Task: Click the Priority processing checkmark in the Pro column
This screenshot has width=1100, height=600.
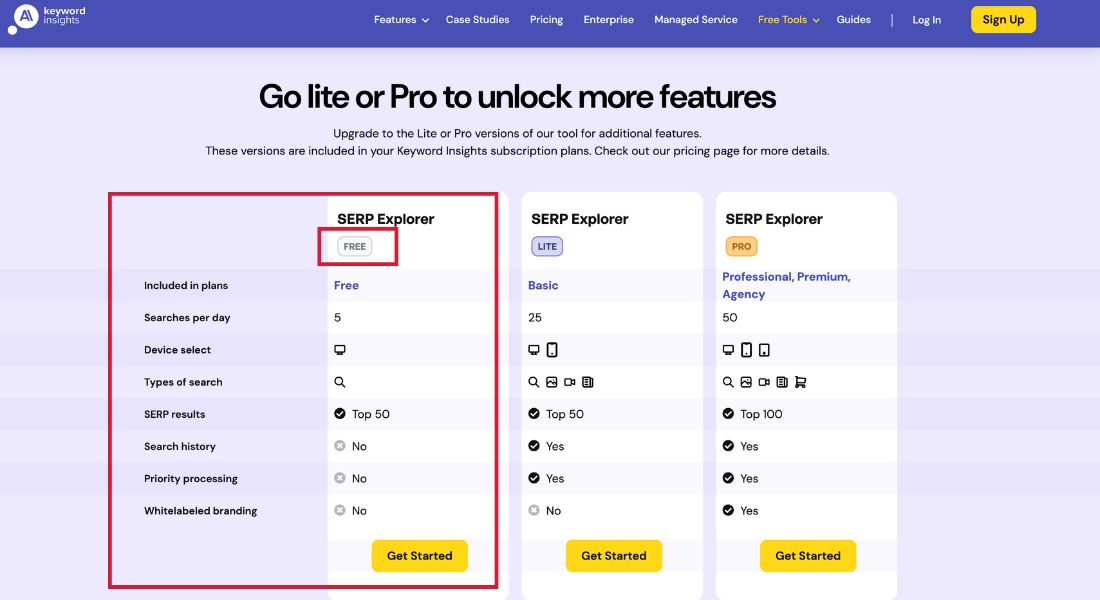Action: [728, 478]
